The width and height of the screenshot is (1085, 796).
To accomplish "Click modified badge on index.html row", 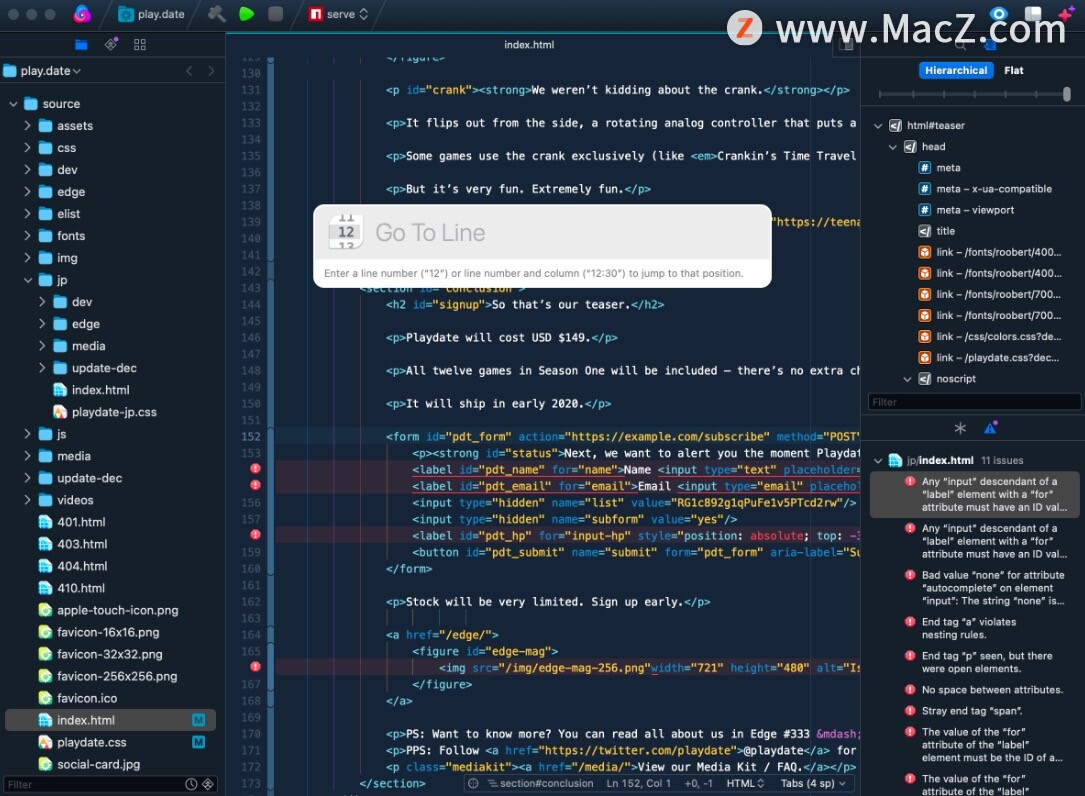I will (199, 721).
